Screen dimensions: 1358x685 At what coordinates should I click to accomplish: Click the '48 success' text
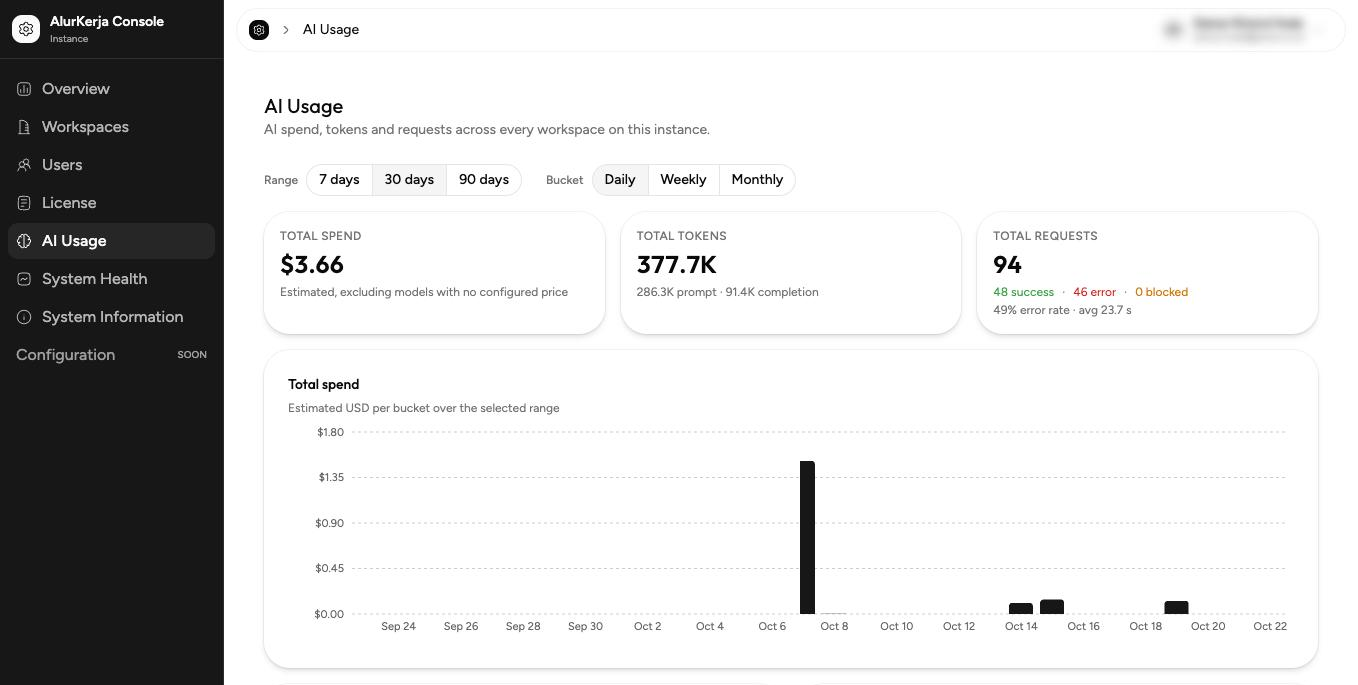click(x=1023, y=292)
